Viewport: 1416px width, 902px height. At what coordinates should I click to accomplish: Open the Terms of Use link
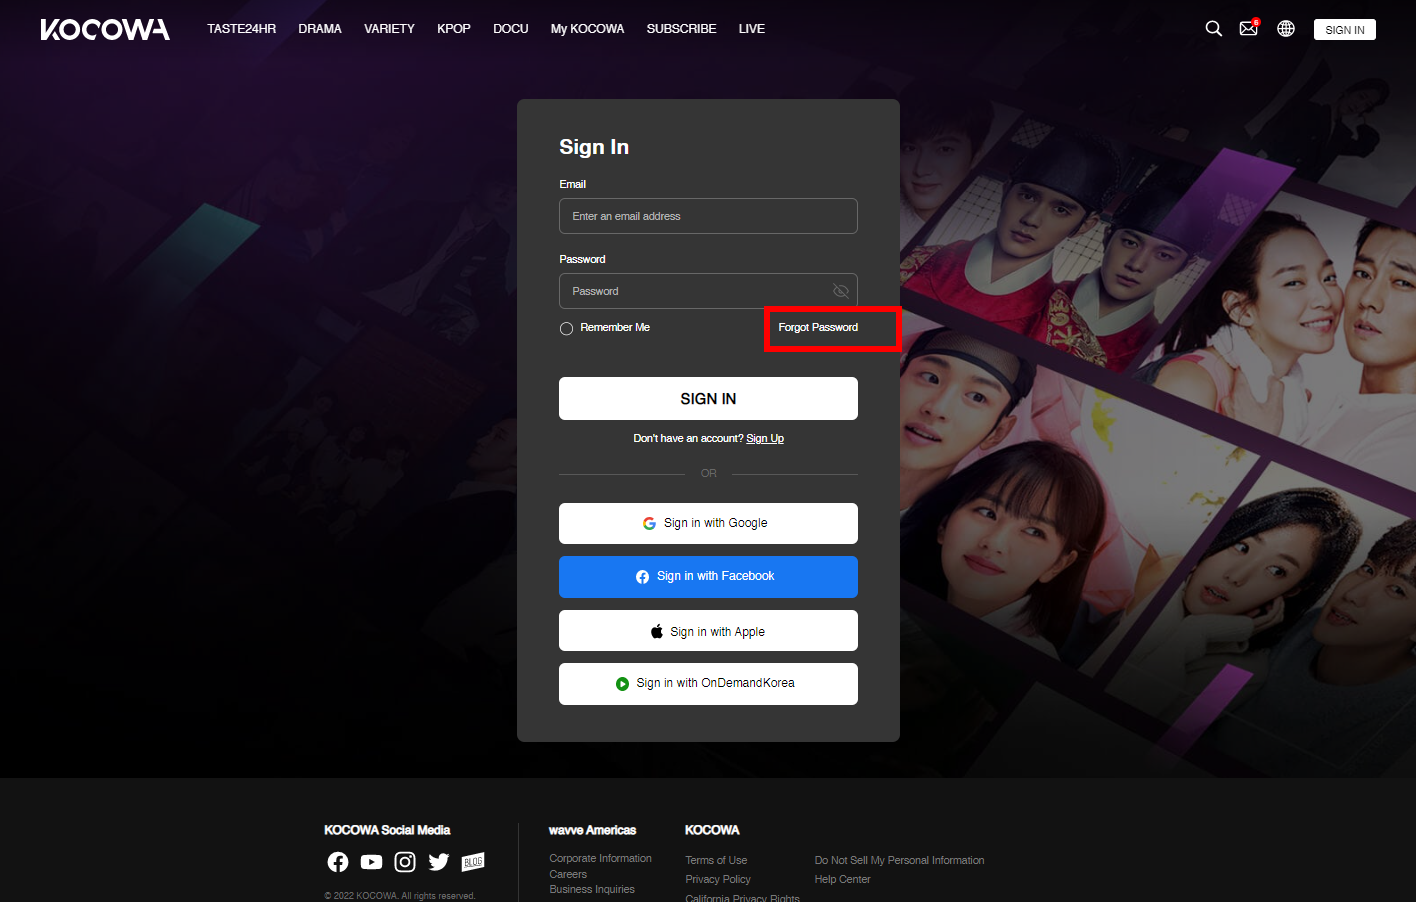716,860
